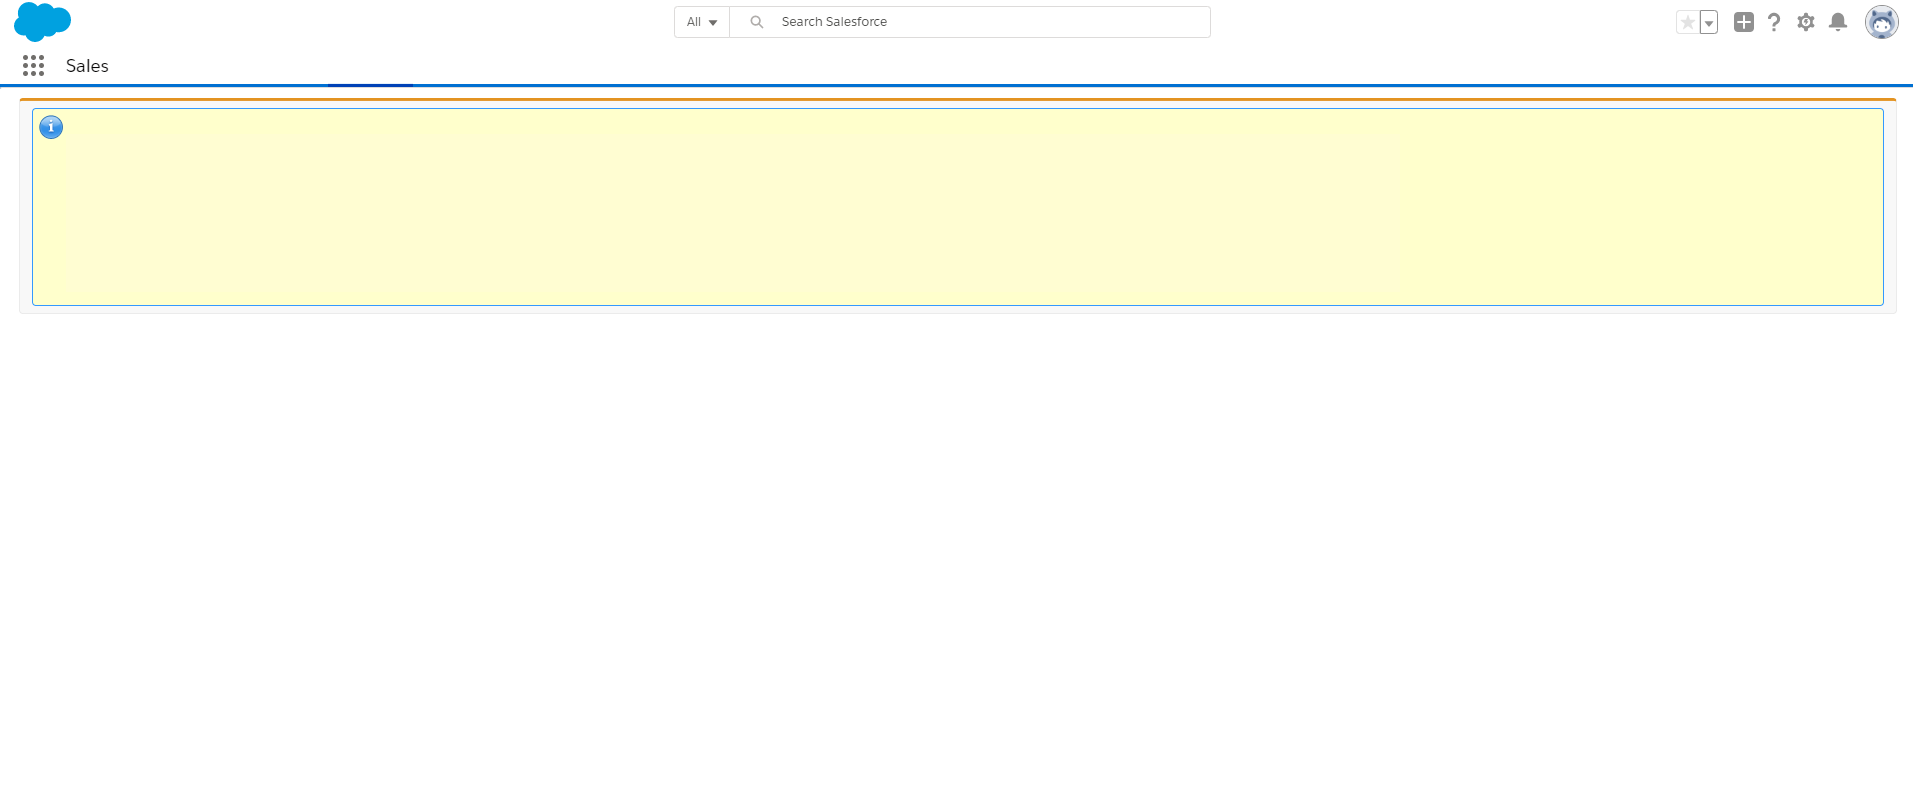Focus the Search Salesforce input field
This screenshot has width=1913, height=787.
point(970,22)
